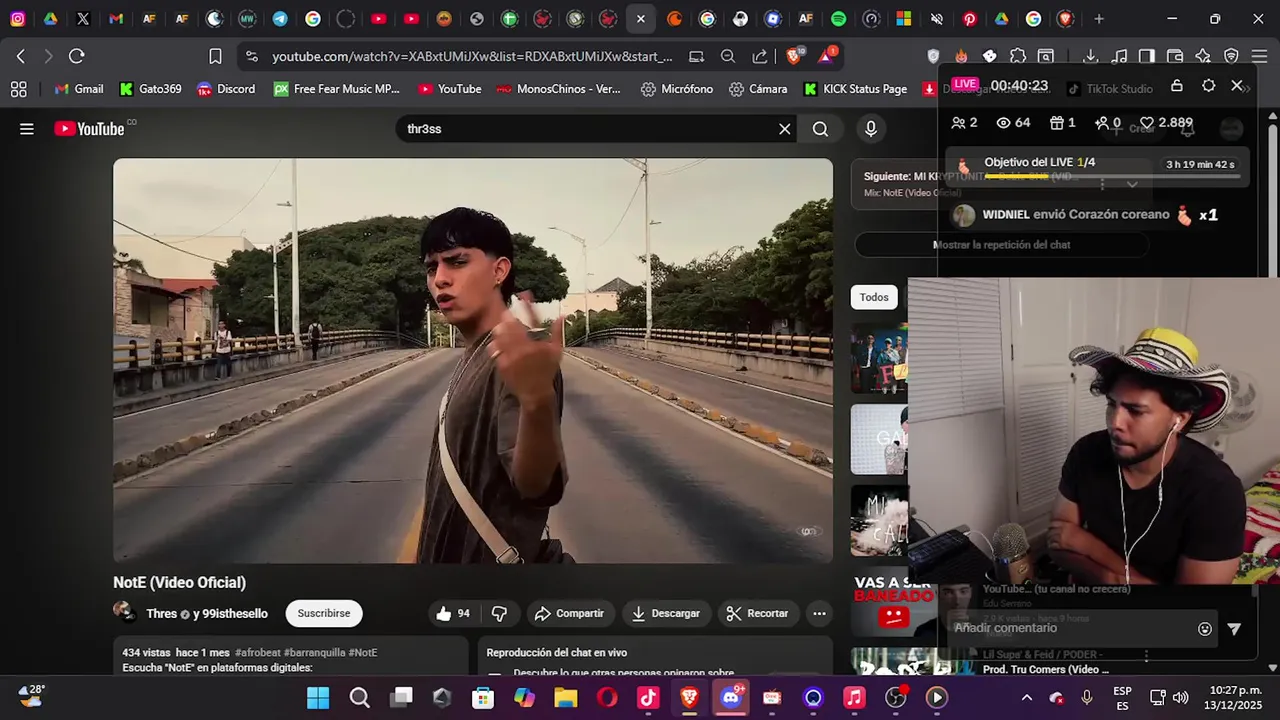Open the browser downloads arrow

pos(1091,56)
